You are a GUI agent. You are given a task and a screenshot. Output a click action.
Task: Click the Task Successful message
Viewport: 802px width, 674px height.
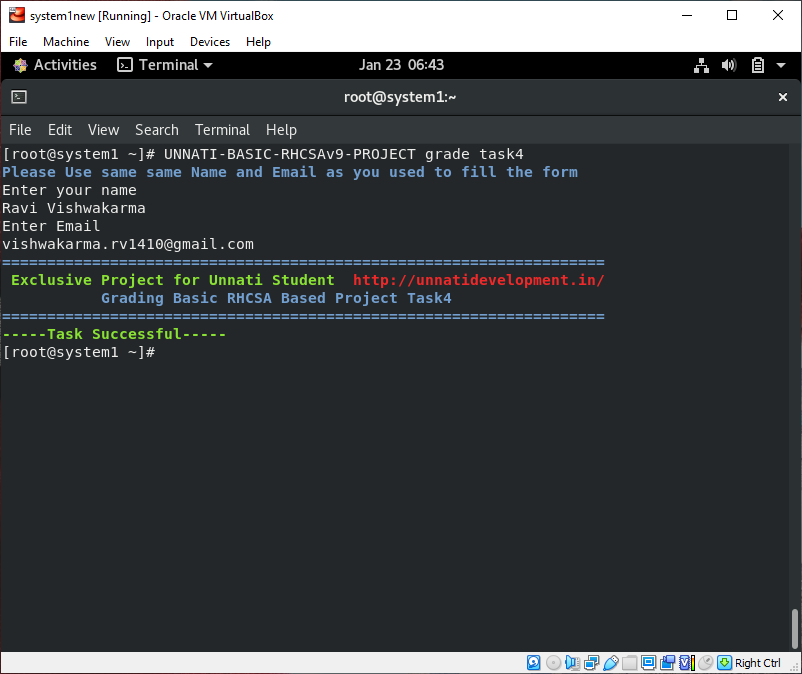pos(114,334)
